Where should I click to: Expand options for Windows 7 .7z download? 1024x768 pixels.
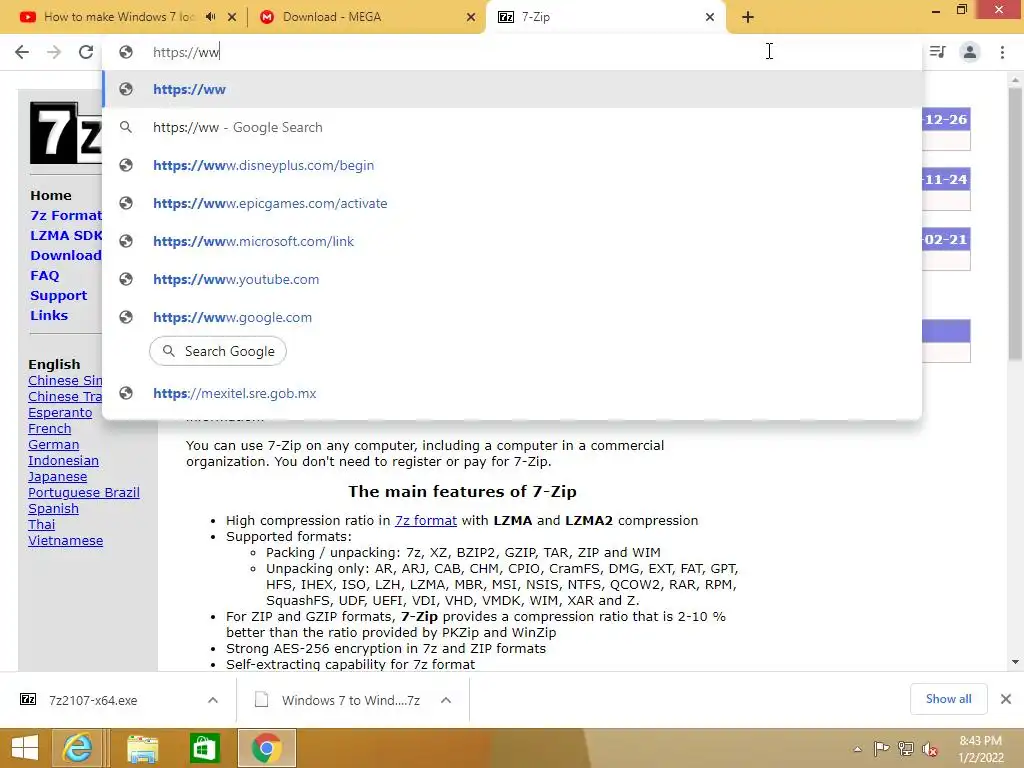(446, 700)
